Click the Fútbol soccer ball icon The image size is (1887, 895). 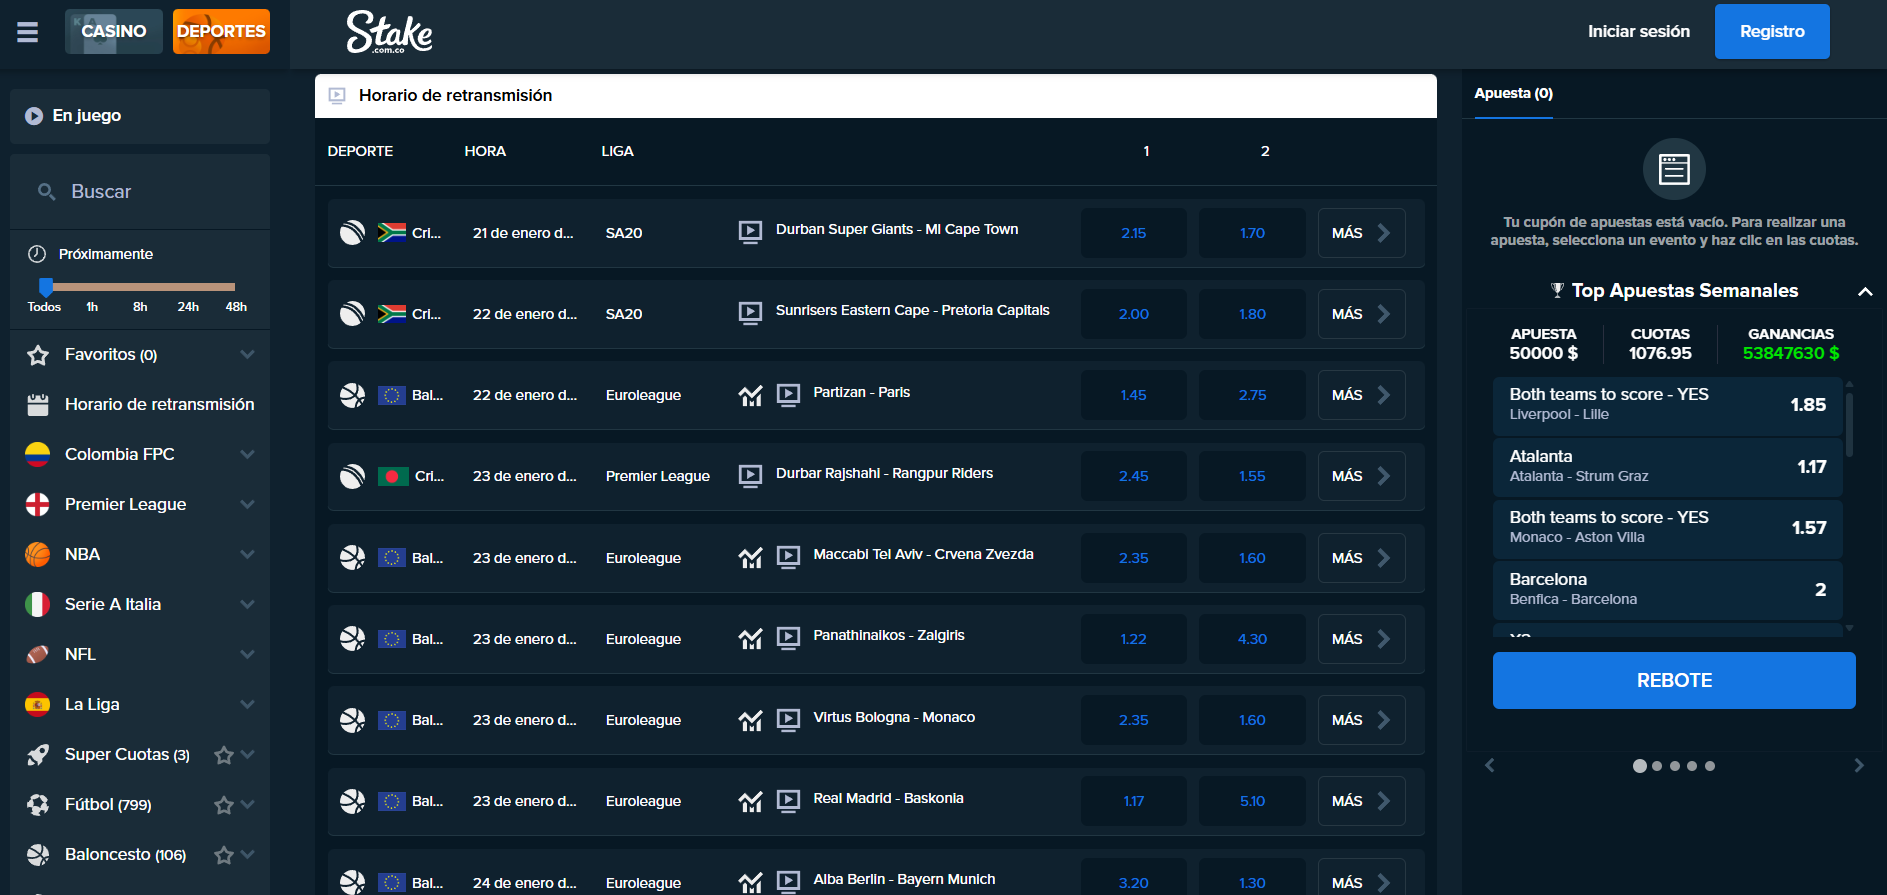click(x=38, y=805)
